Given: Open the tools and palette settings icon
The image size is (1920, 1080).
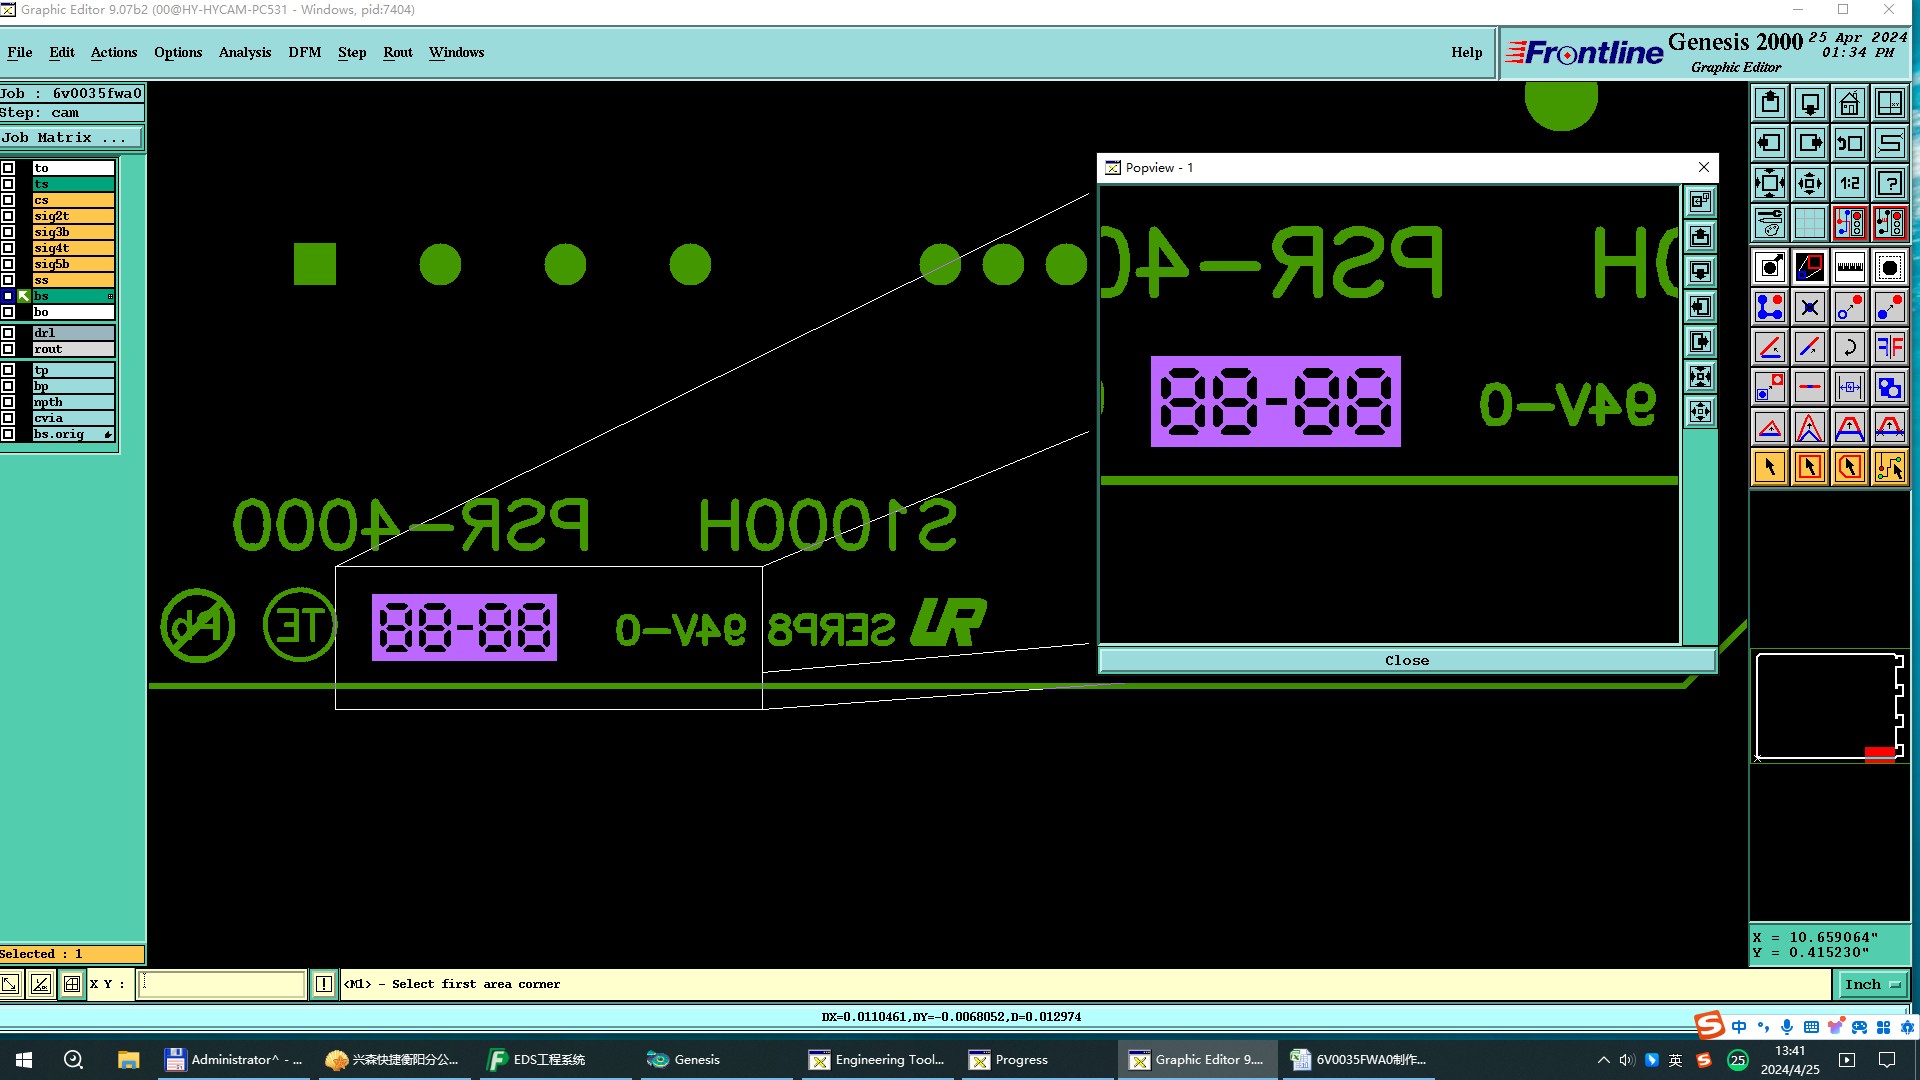Looking at the screenshot, I should (1770, 223).
